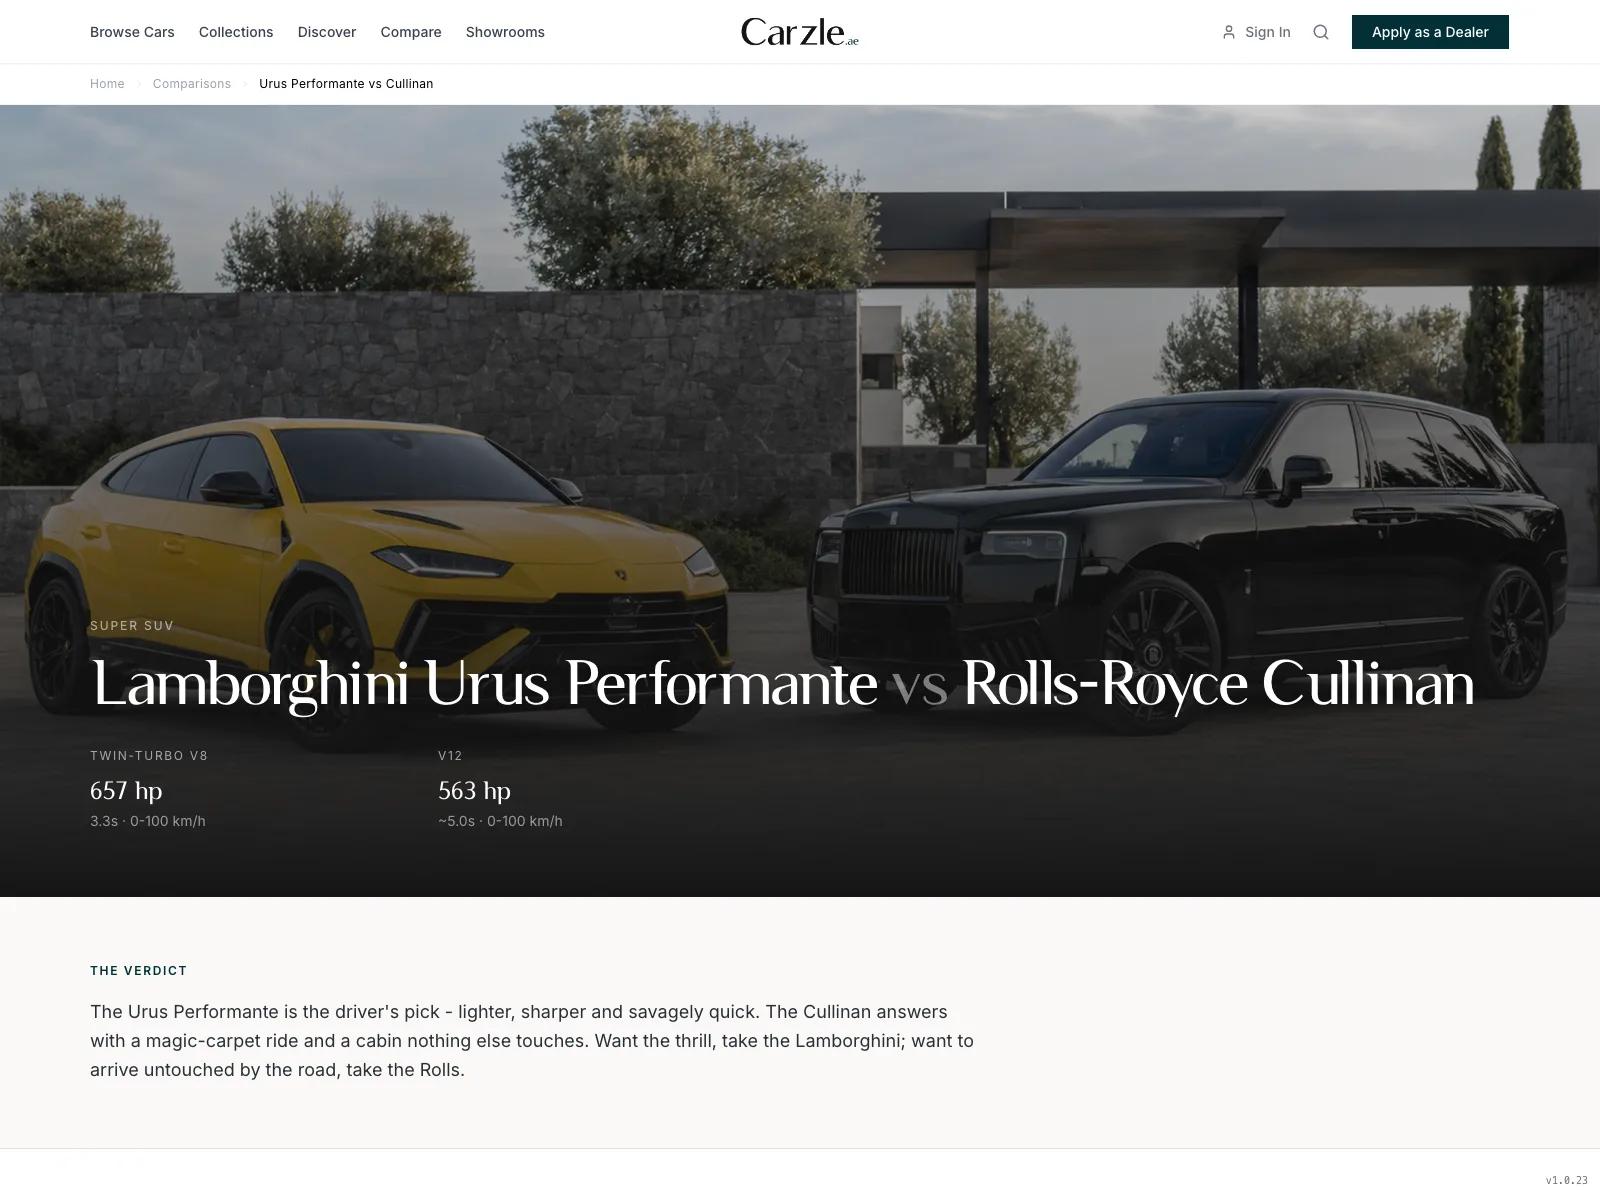Click the v1.0.23 version label

tap(1567, 1181)
